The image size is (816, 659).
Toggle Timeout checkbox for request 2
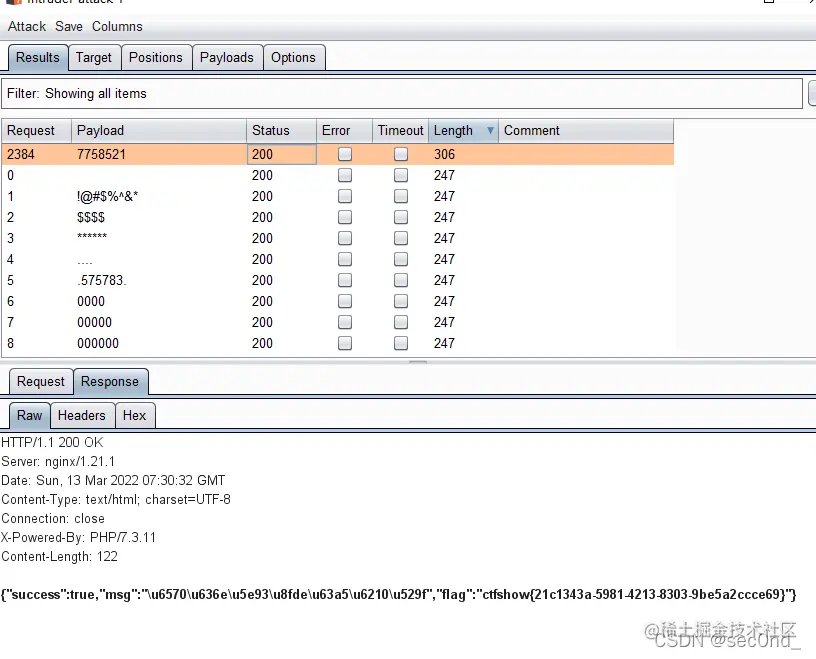point(401,217)
